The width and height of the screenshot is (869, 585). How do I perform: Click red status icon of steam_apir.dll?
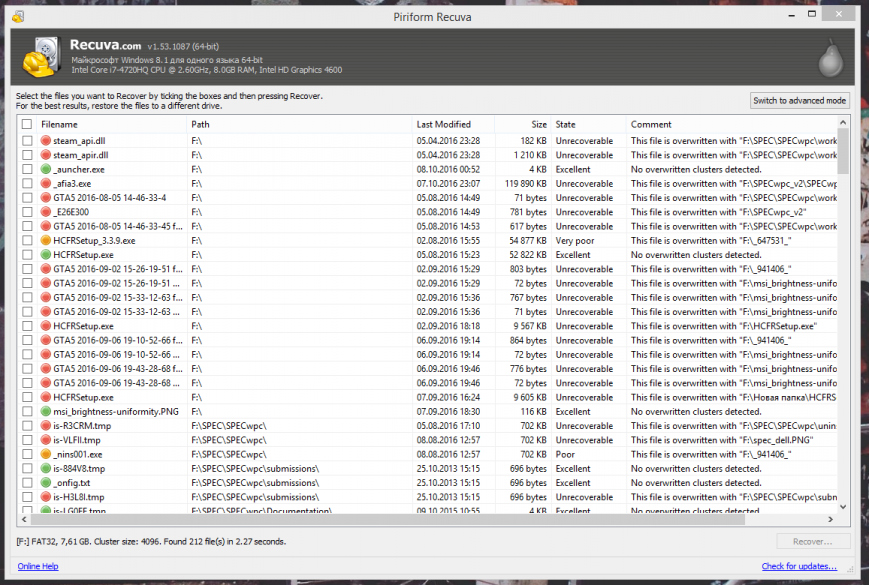click(46, 155)
